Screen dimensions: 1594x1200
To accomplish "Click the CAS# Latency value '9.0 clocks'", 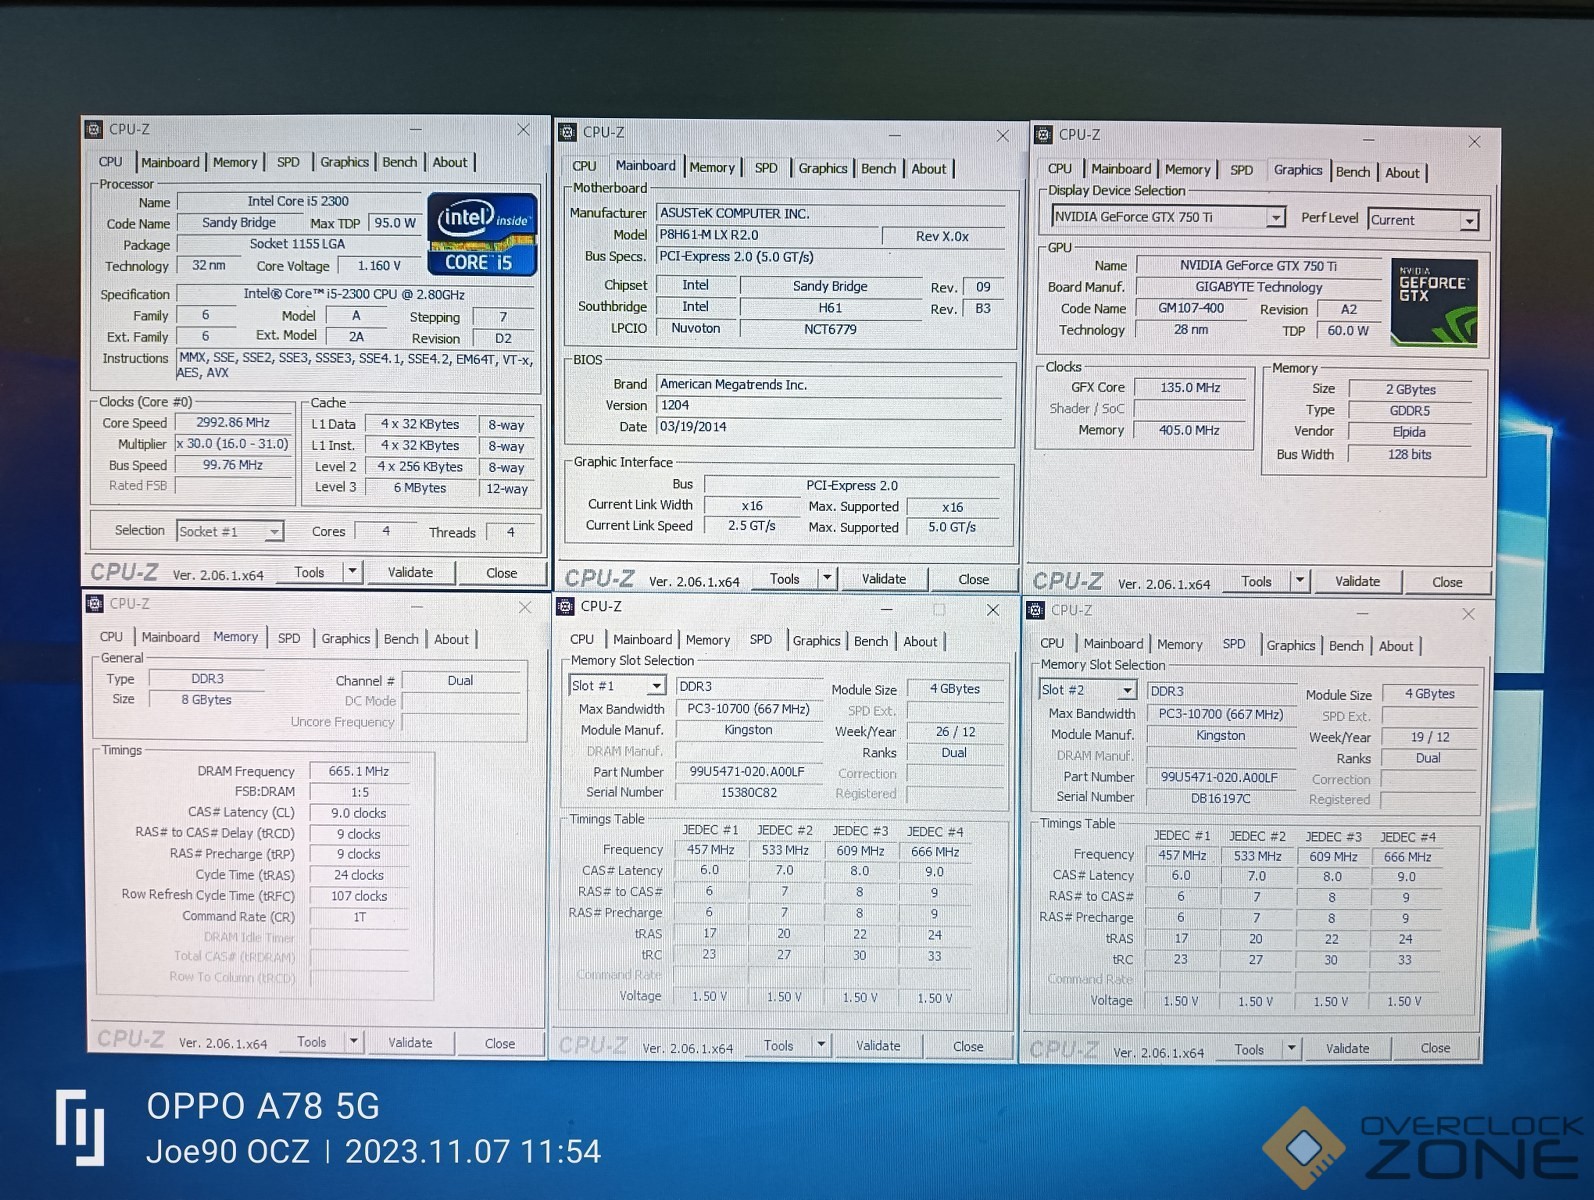I will coord(359,813).
